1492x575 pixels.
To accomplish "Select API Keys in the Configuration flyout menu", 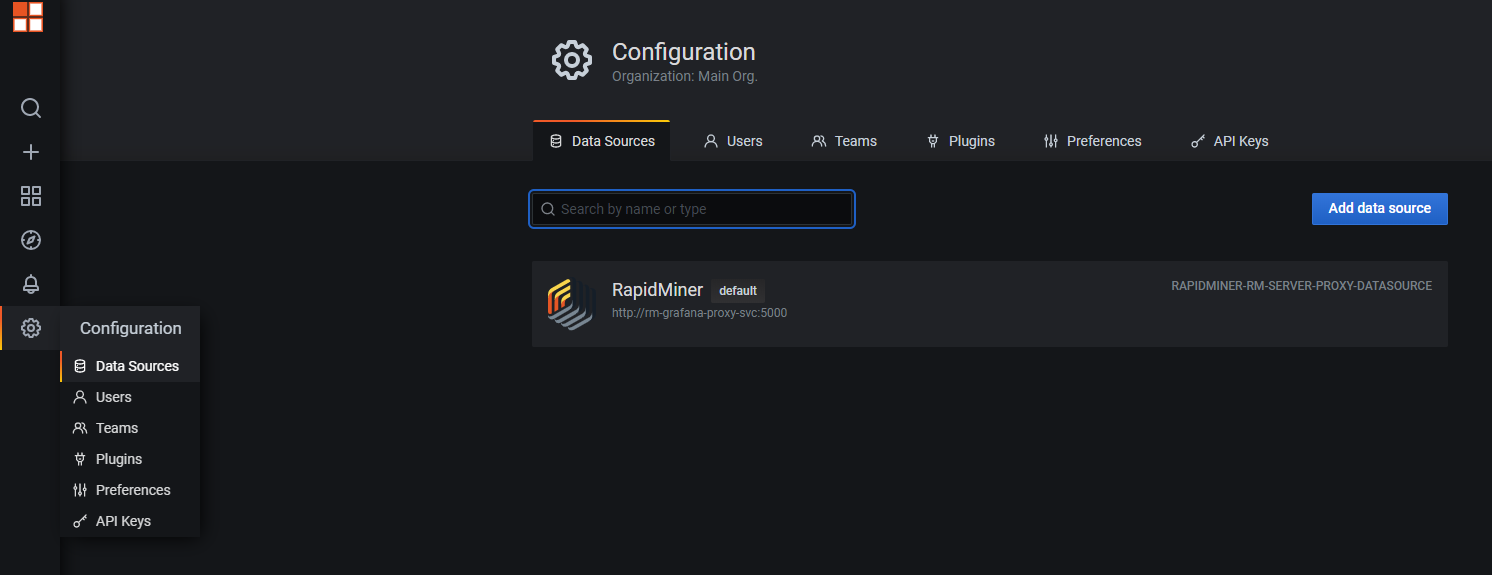I will 123,521.
